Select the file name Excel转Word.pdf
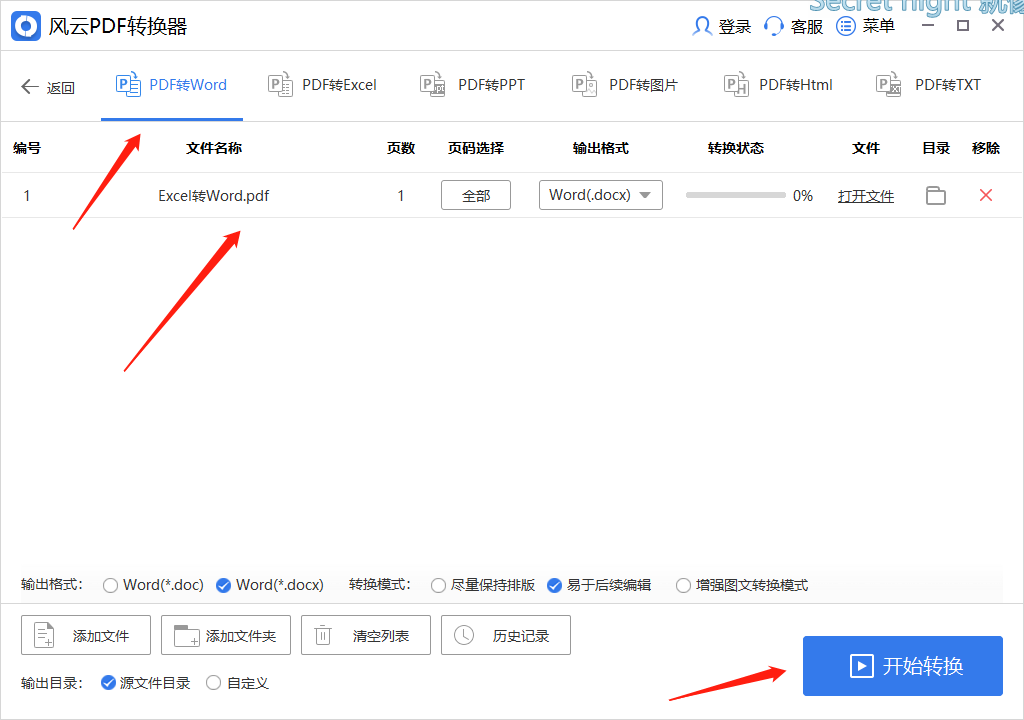The image size is (1024, 720). point(214,195)
